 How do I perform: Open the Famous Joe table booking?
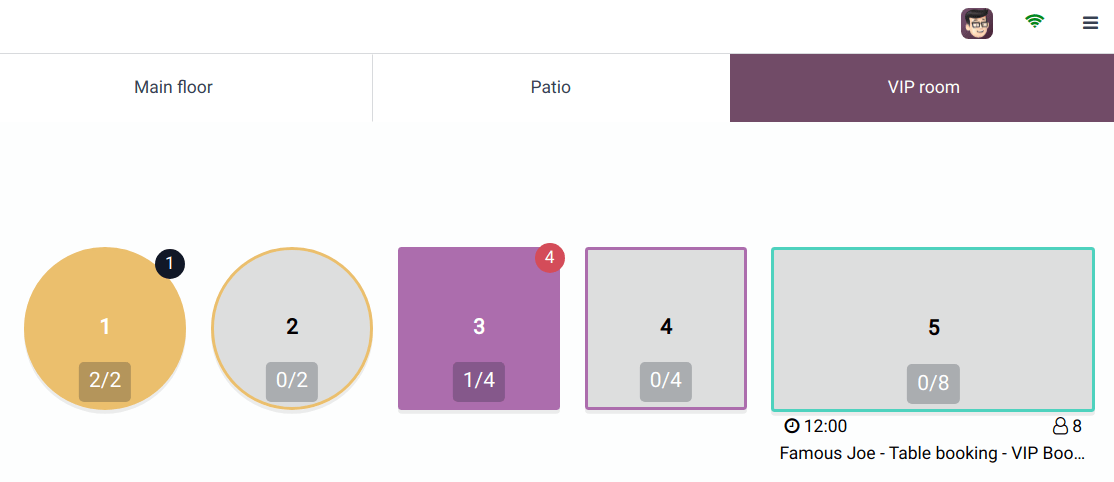[x=932, y=454]
